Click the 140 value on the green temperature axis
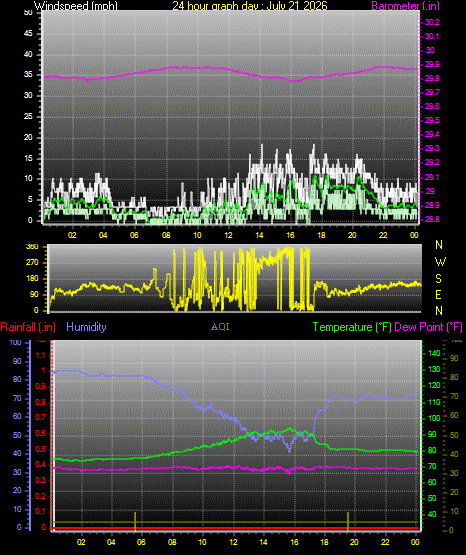Screen dimensions: 466x555 (434, 353)
